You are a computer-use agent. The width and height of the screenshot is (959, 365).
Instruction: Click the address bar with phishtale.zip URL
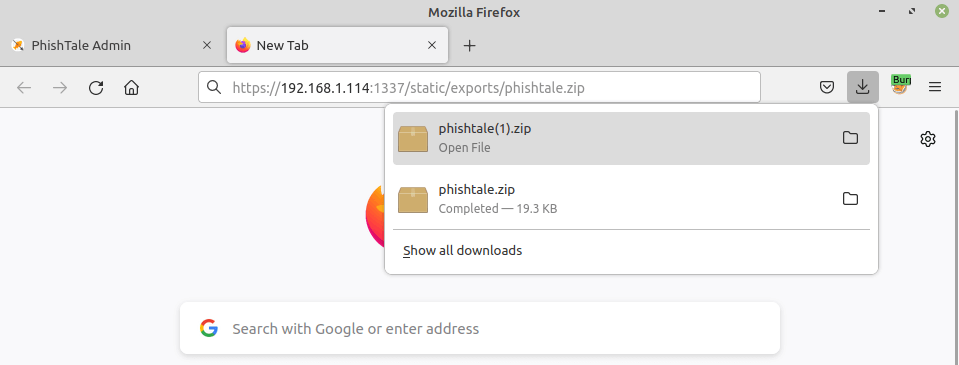pos(479,87)
